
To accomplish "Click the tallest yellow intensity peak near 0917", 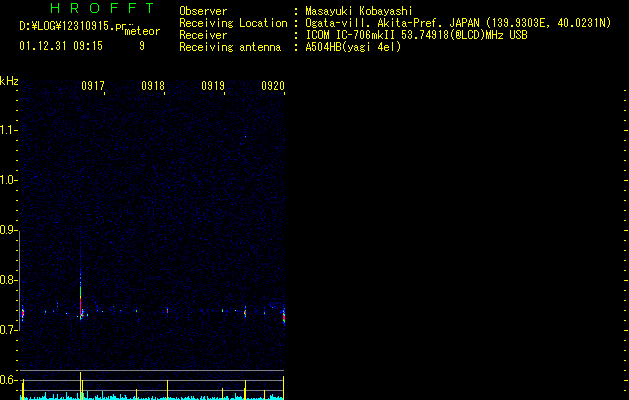I will (81, 386).
